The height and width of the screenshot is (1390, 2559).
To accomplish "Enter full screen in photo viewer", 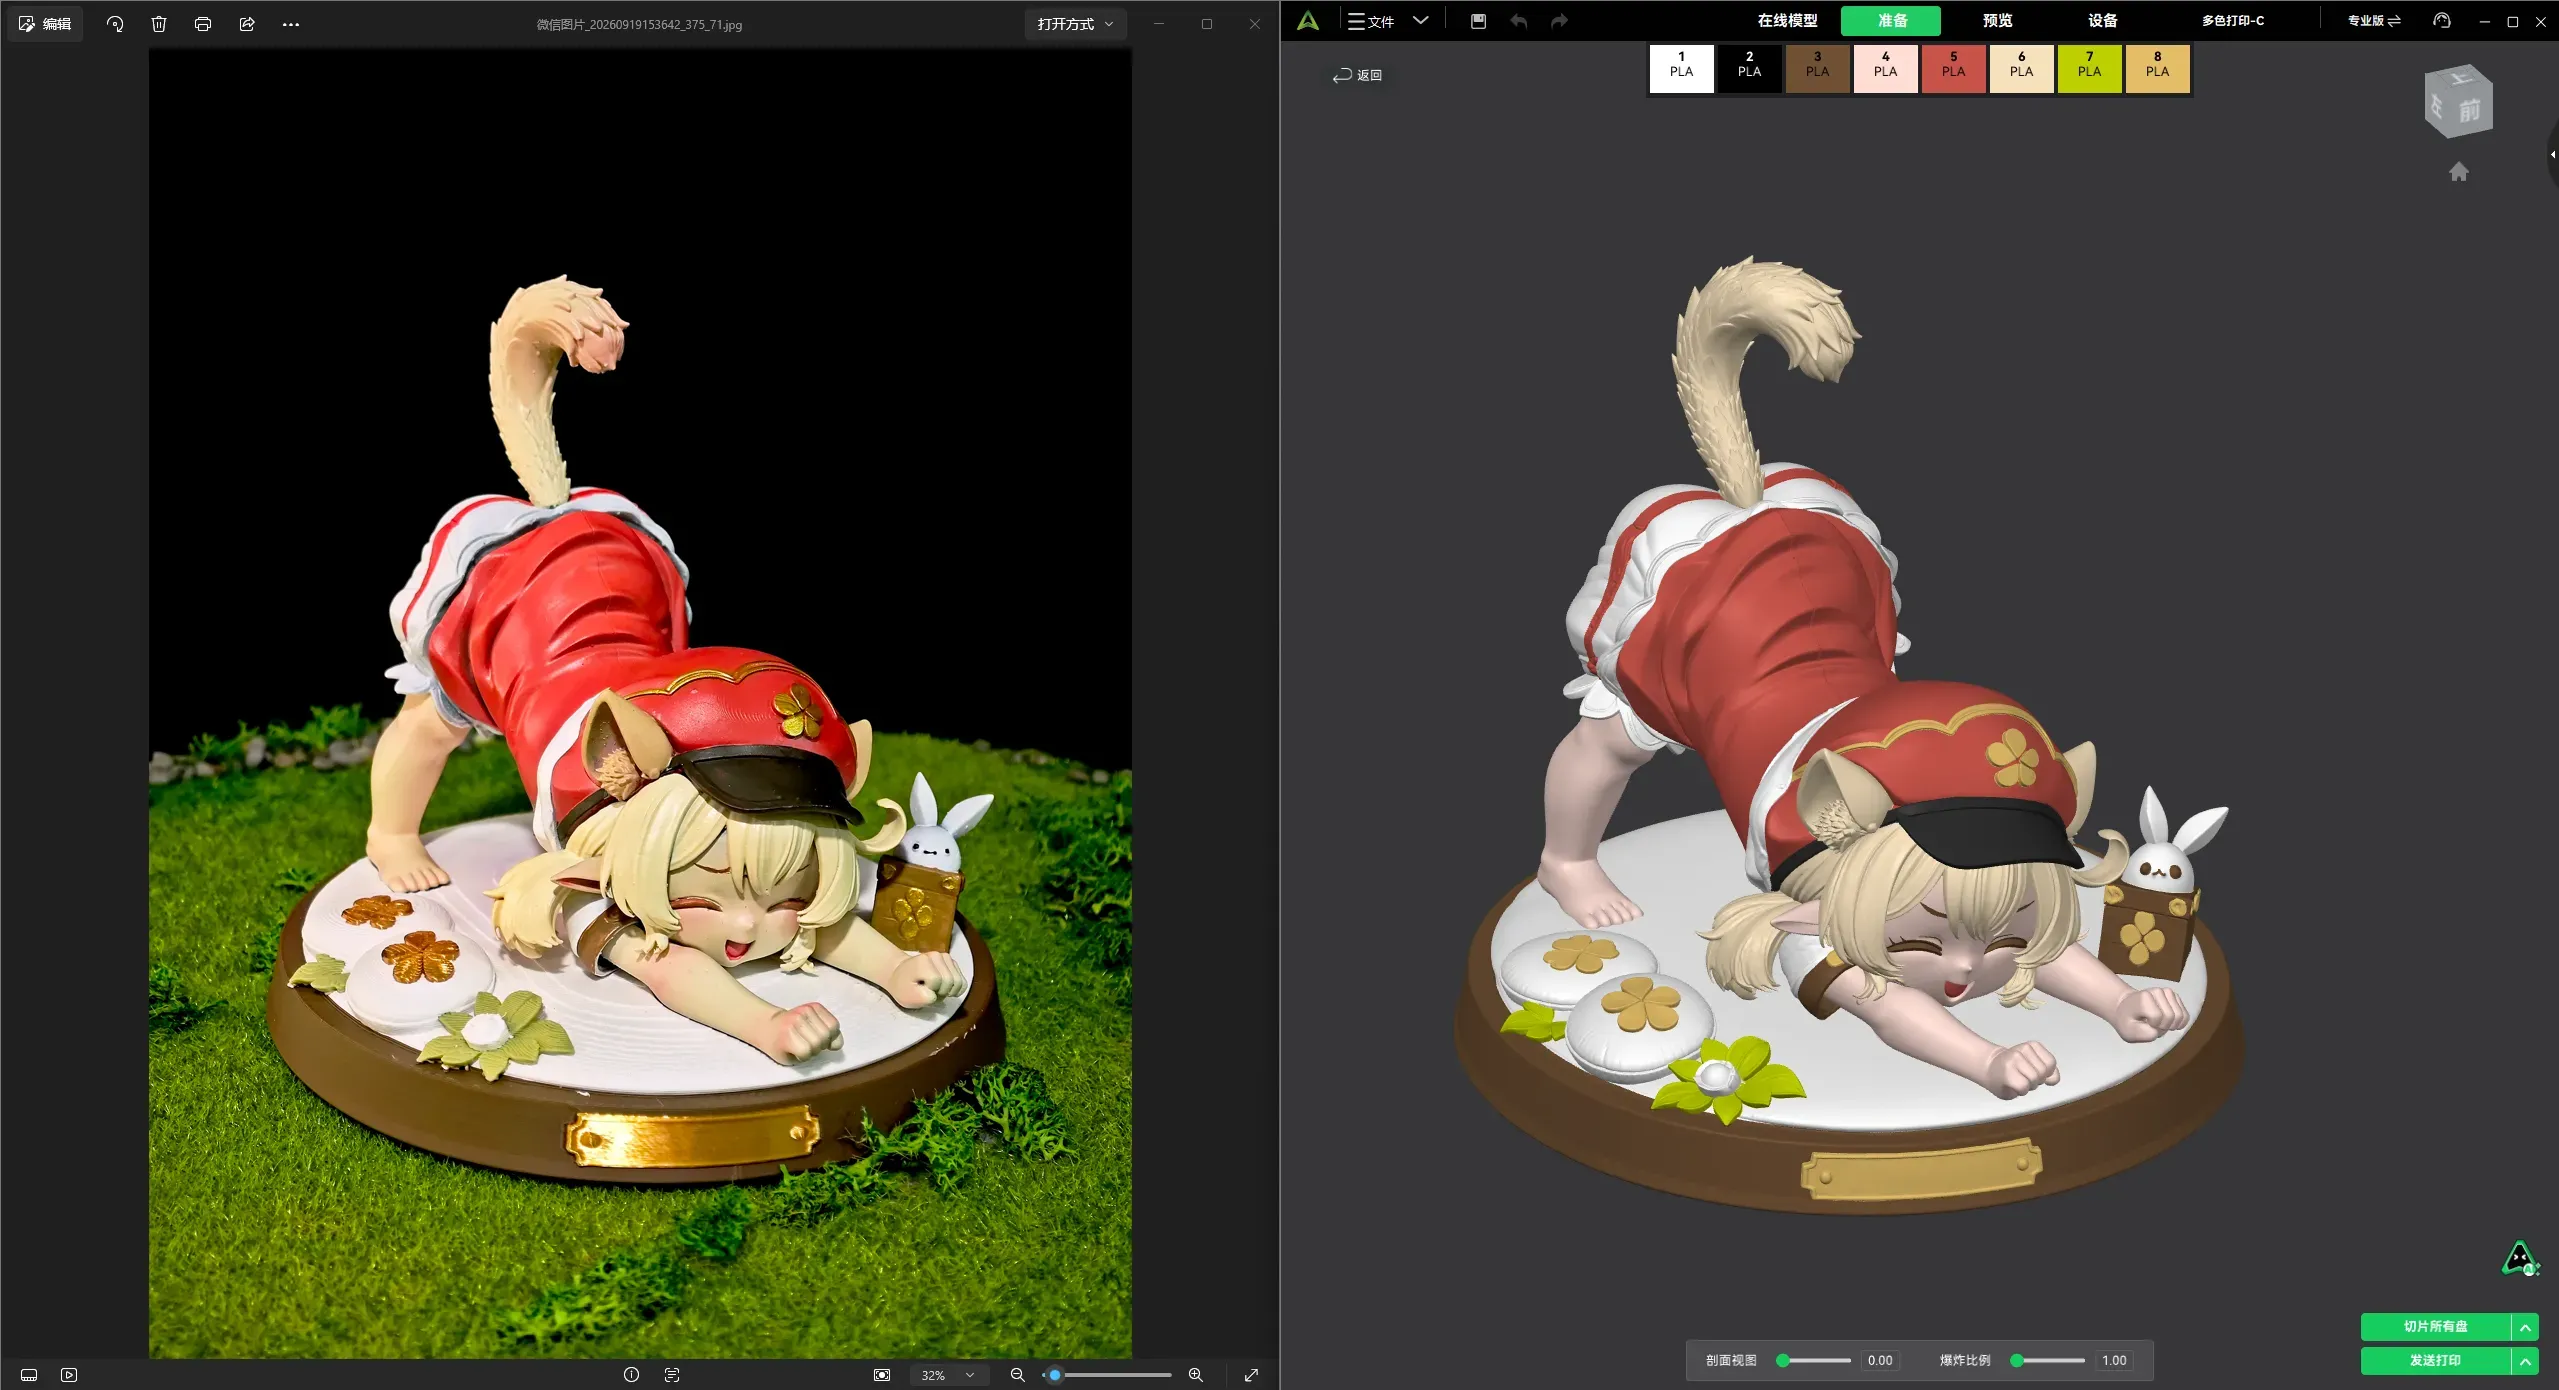I will [1251, 1375].
